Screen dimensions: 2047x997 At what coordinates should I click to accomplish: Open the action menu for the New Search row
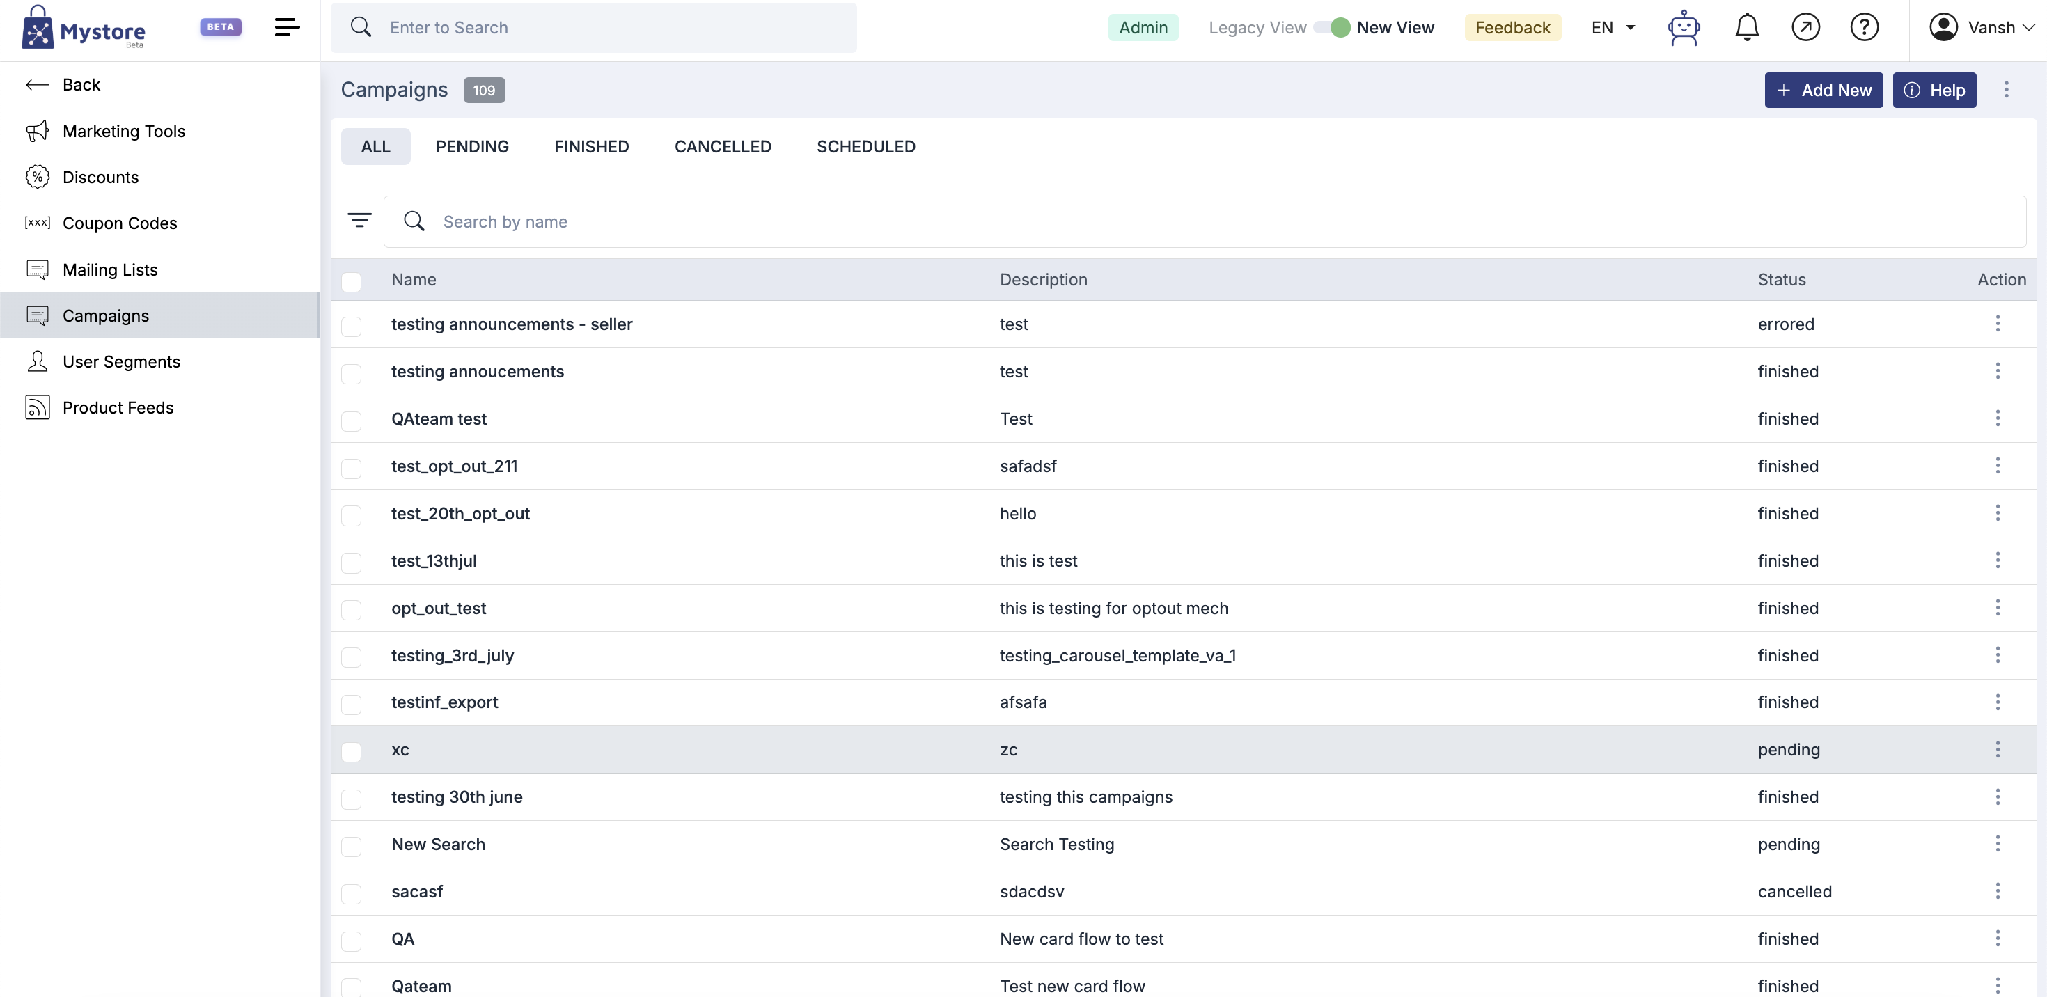pyautogui.click(x=1998, y=843)
